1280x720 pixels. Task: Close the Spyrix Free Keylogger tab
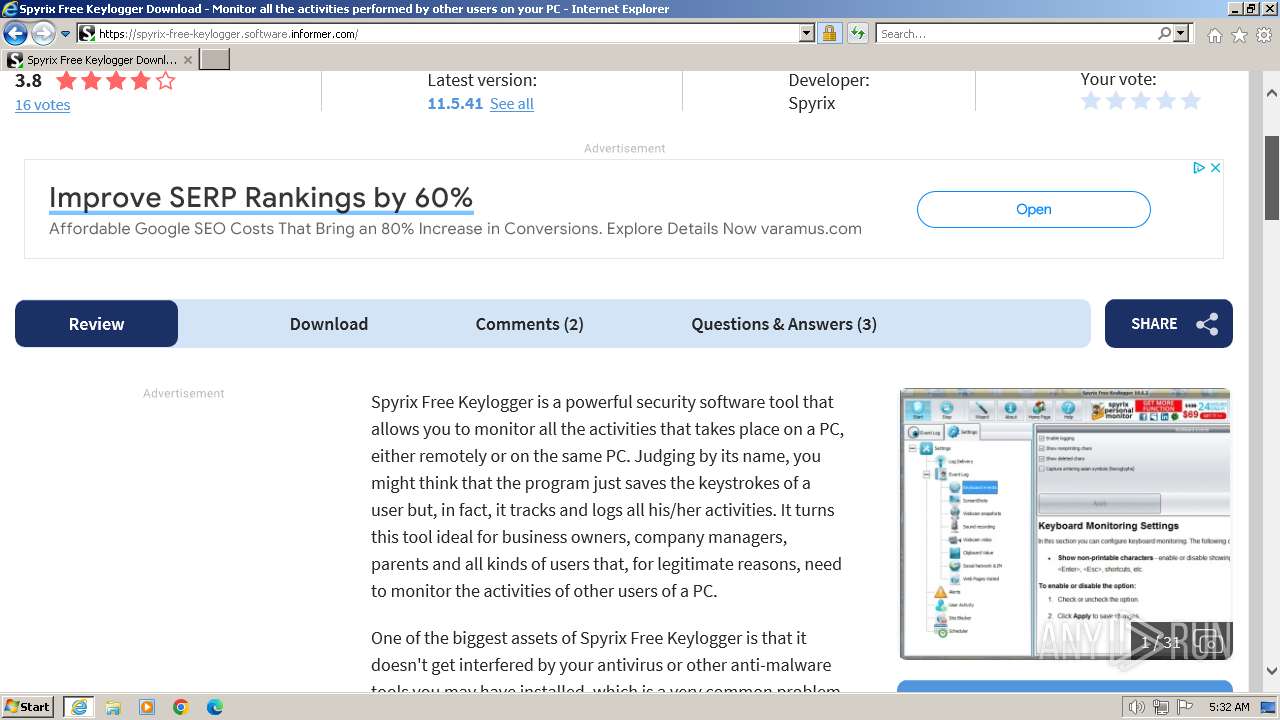pos(187,60)
